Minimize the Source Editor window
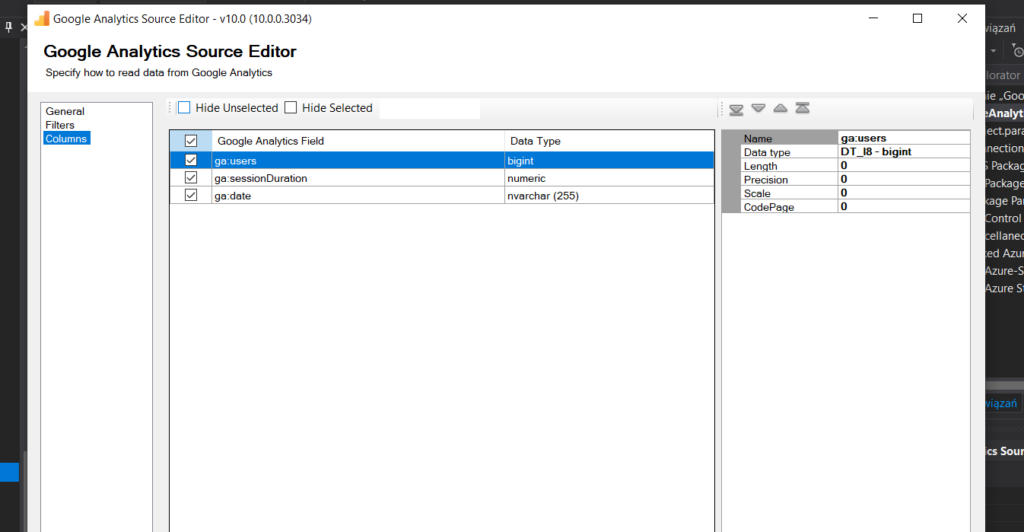Viewport: 1024px width, 532px height. [873, 18]
